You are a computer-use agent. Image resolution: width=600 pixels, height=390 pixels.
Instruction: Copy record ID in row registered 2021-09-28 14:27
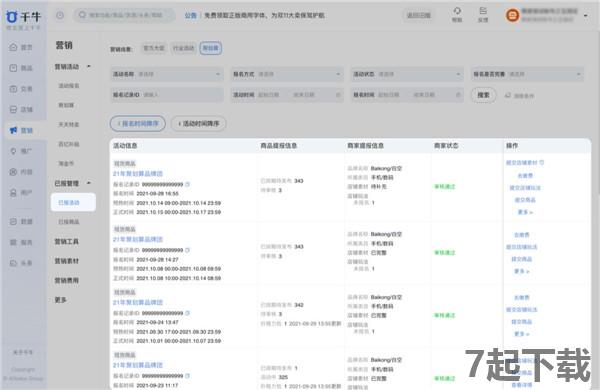coord(188,250)
